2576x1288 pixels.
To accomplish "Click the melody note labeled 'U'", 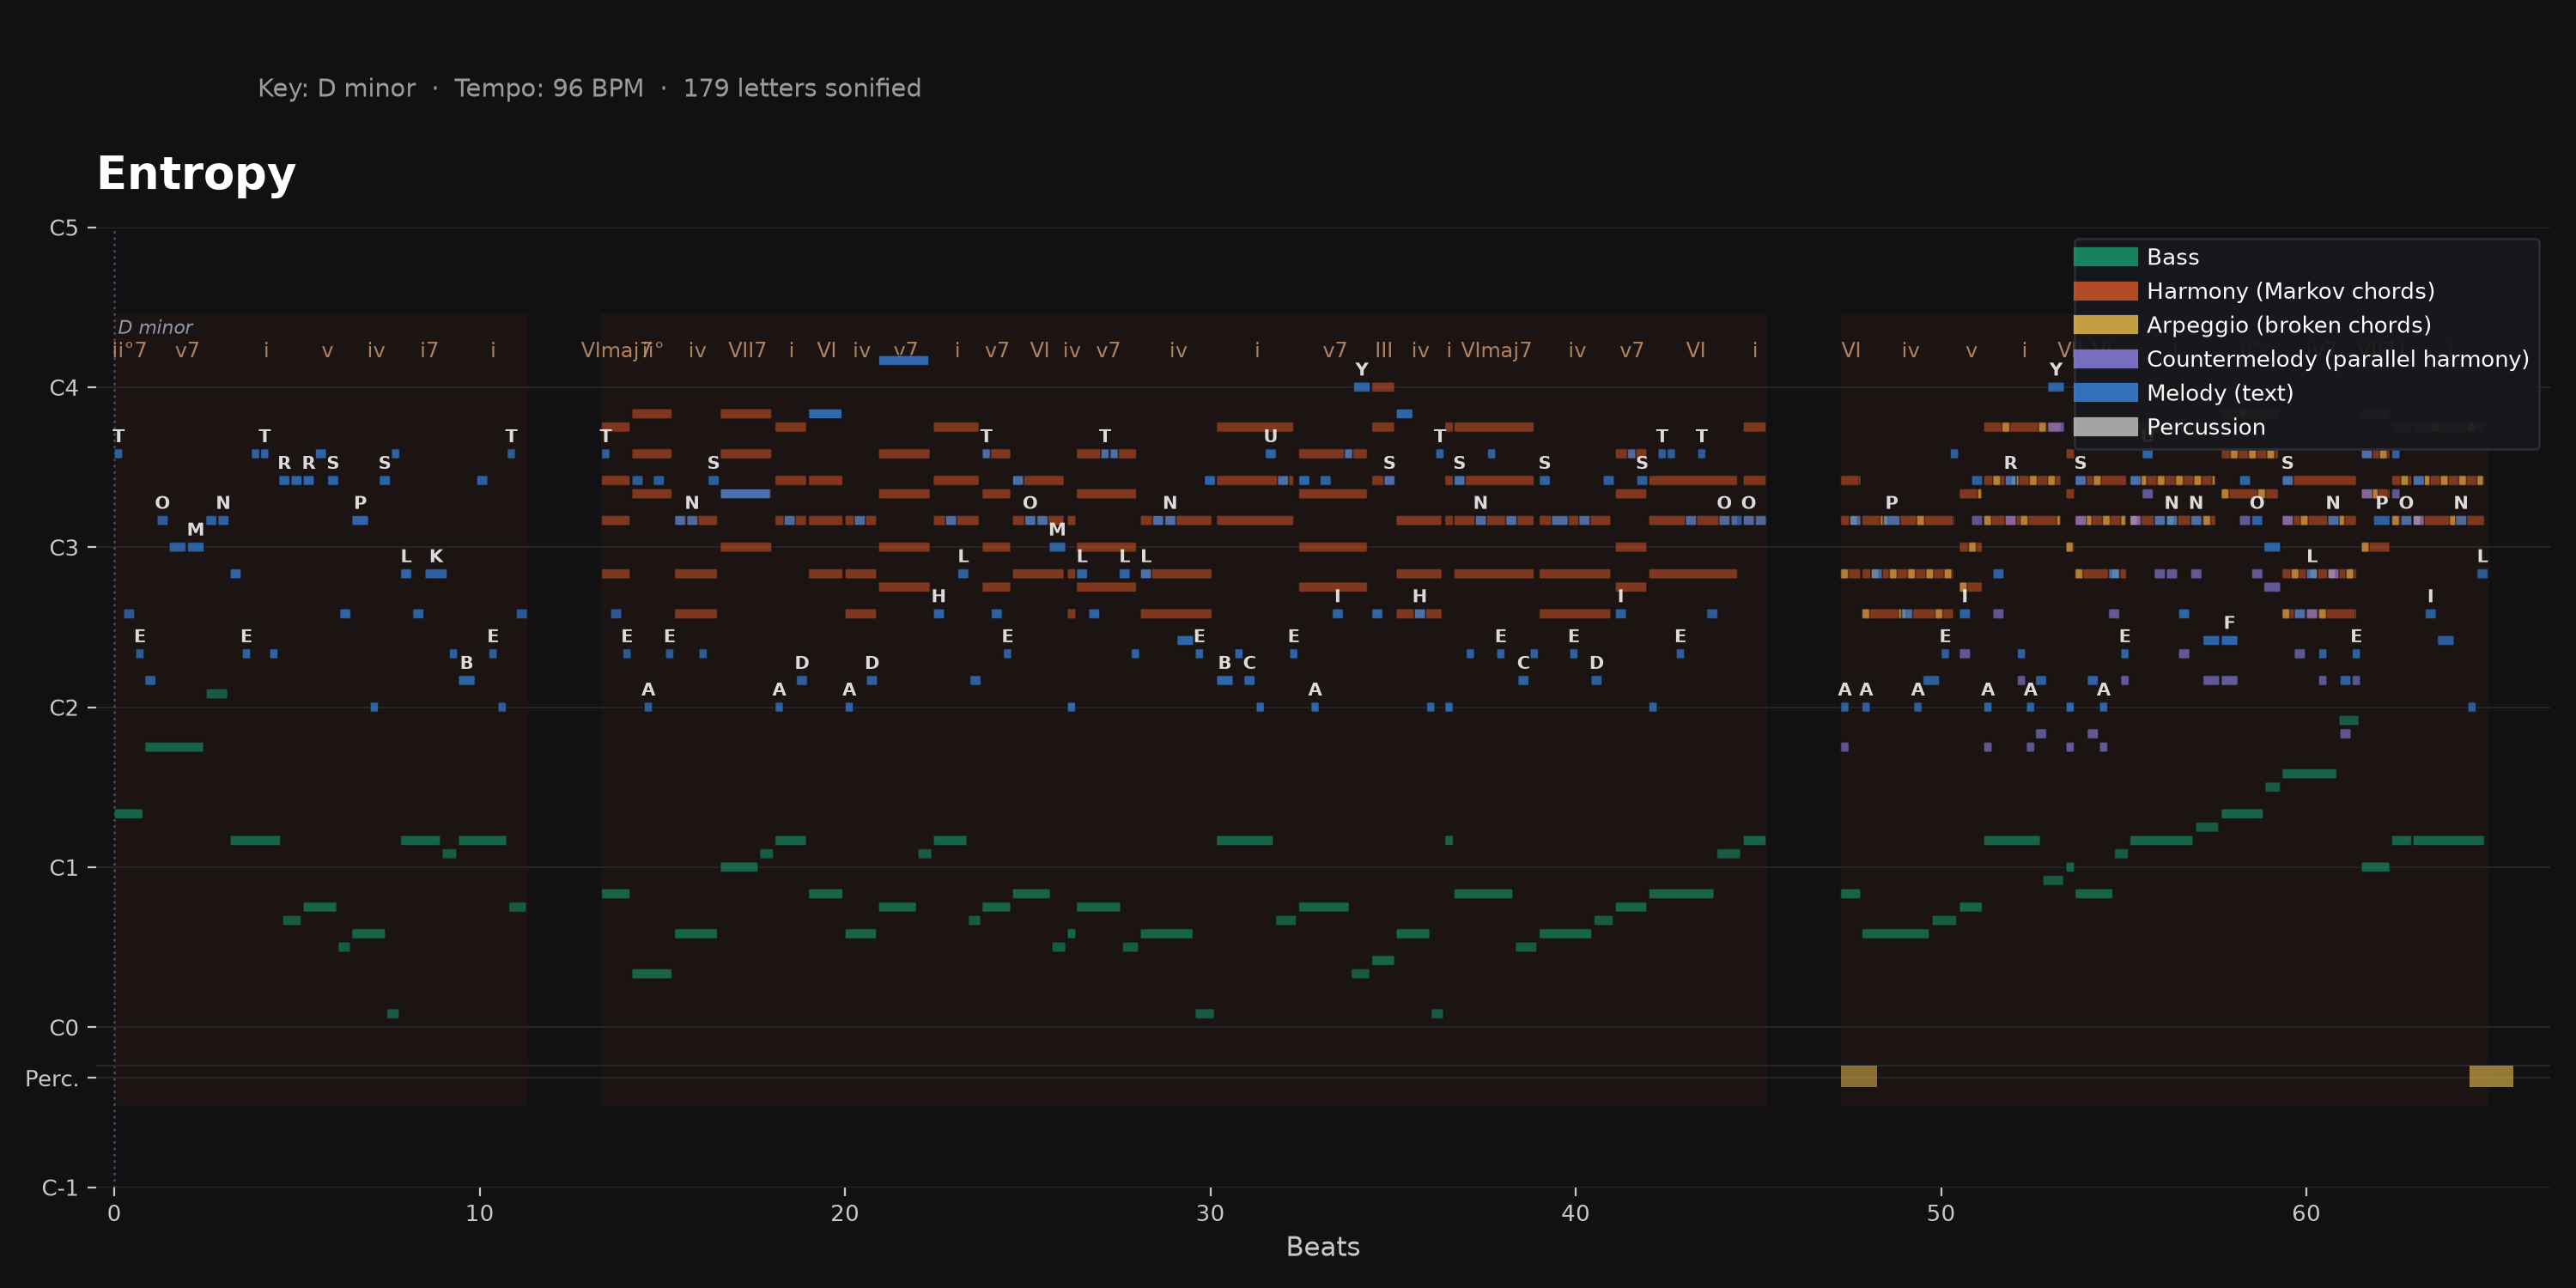I will click(1270, 454).
